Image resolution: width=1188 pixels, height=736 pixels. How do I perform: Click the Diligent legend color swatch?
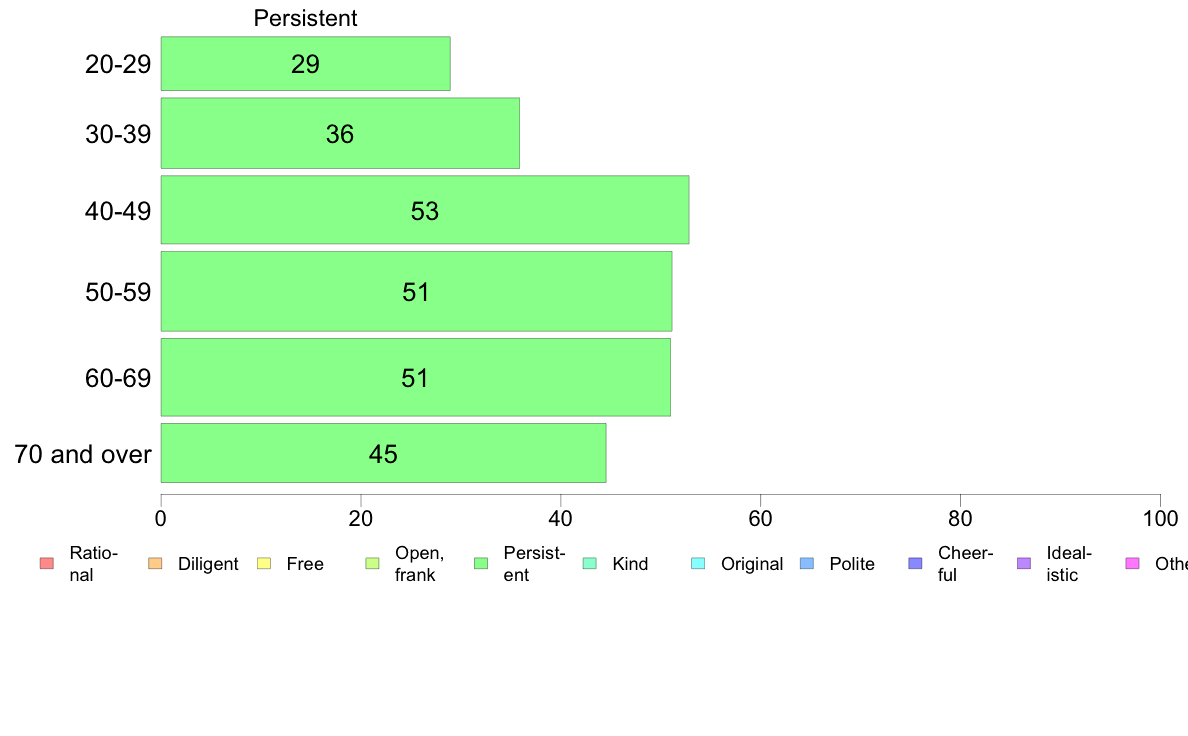click(155, 563)
